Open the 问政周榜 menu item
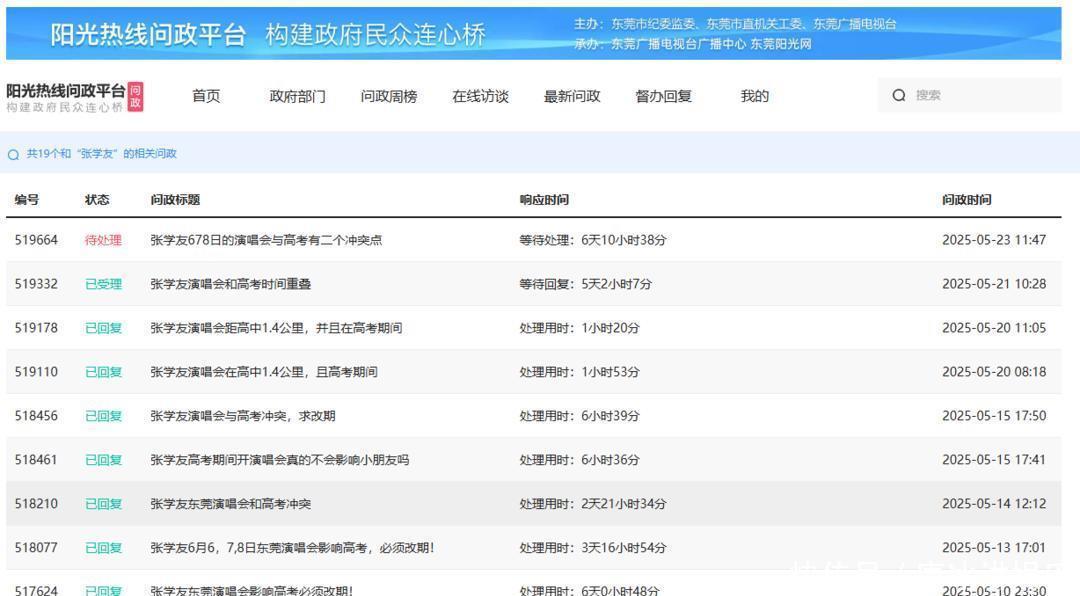The image size is (1080, 596). [x=389, y=96]
